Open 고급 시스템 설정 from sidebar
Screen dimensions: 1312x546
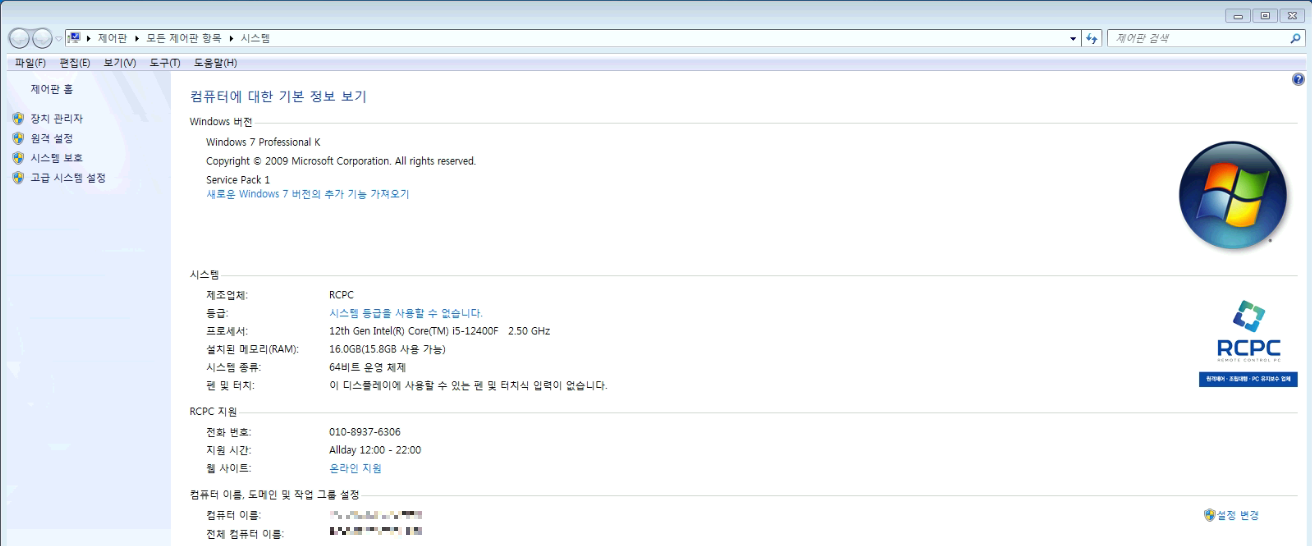[67, 178]
